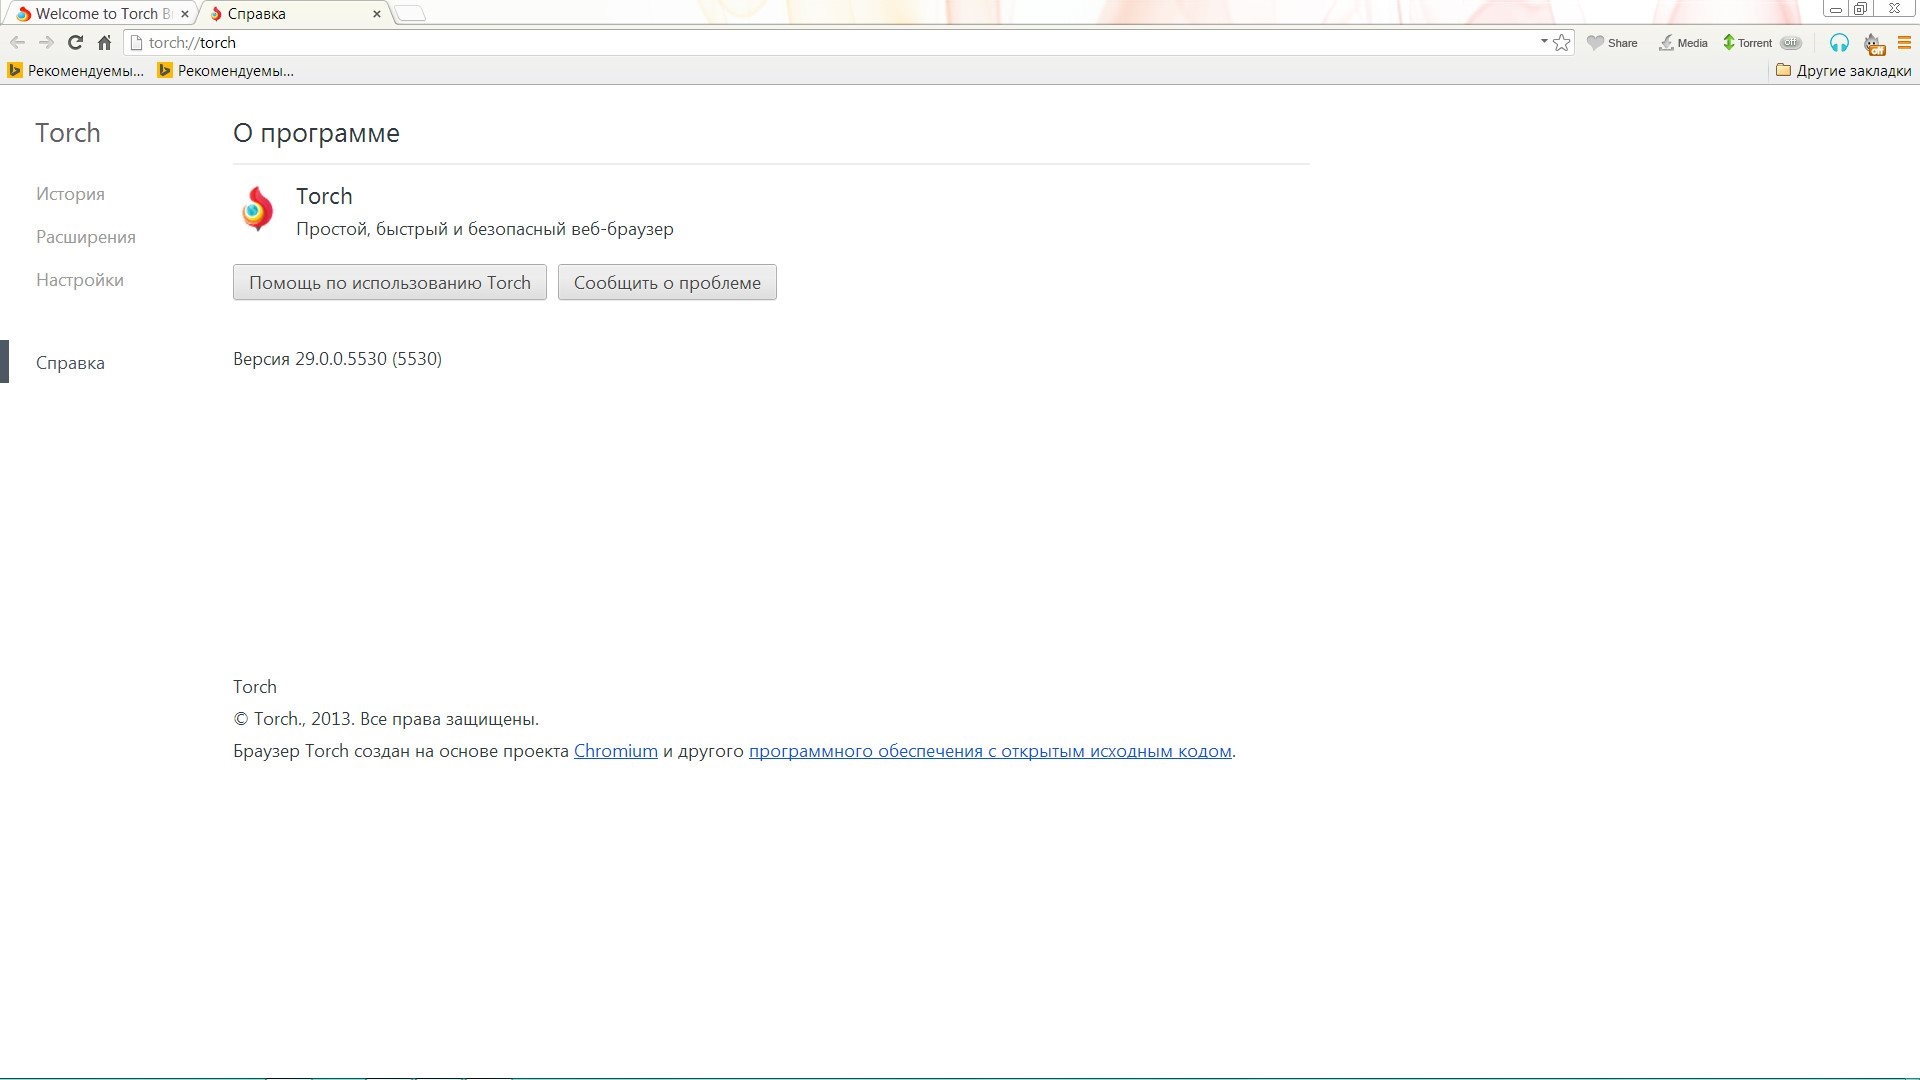1920x1080 pixels.
Task: Open the Torrent button
Action: (x=1747, y=43)
